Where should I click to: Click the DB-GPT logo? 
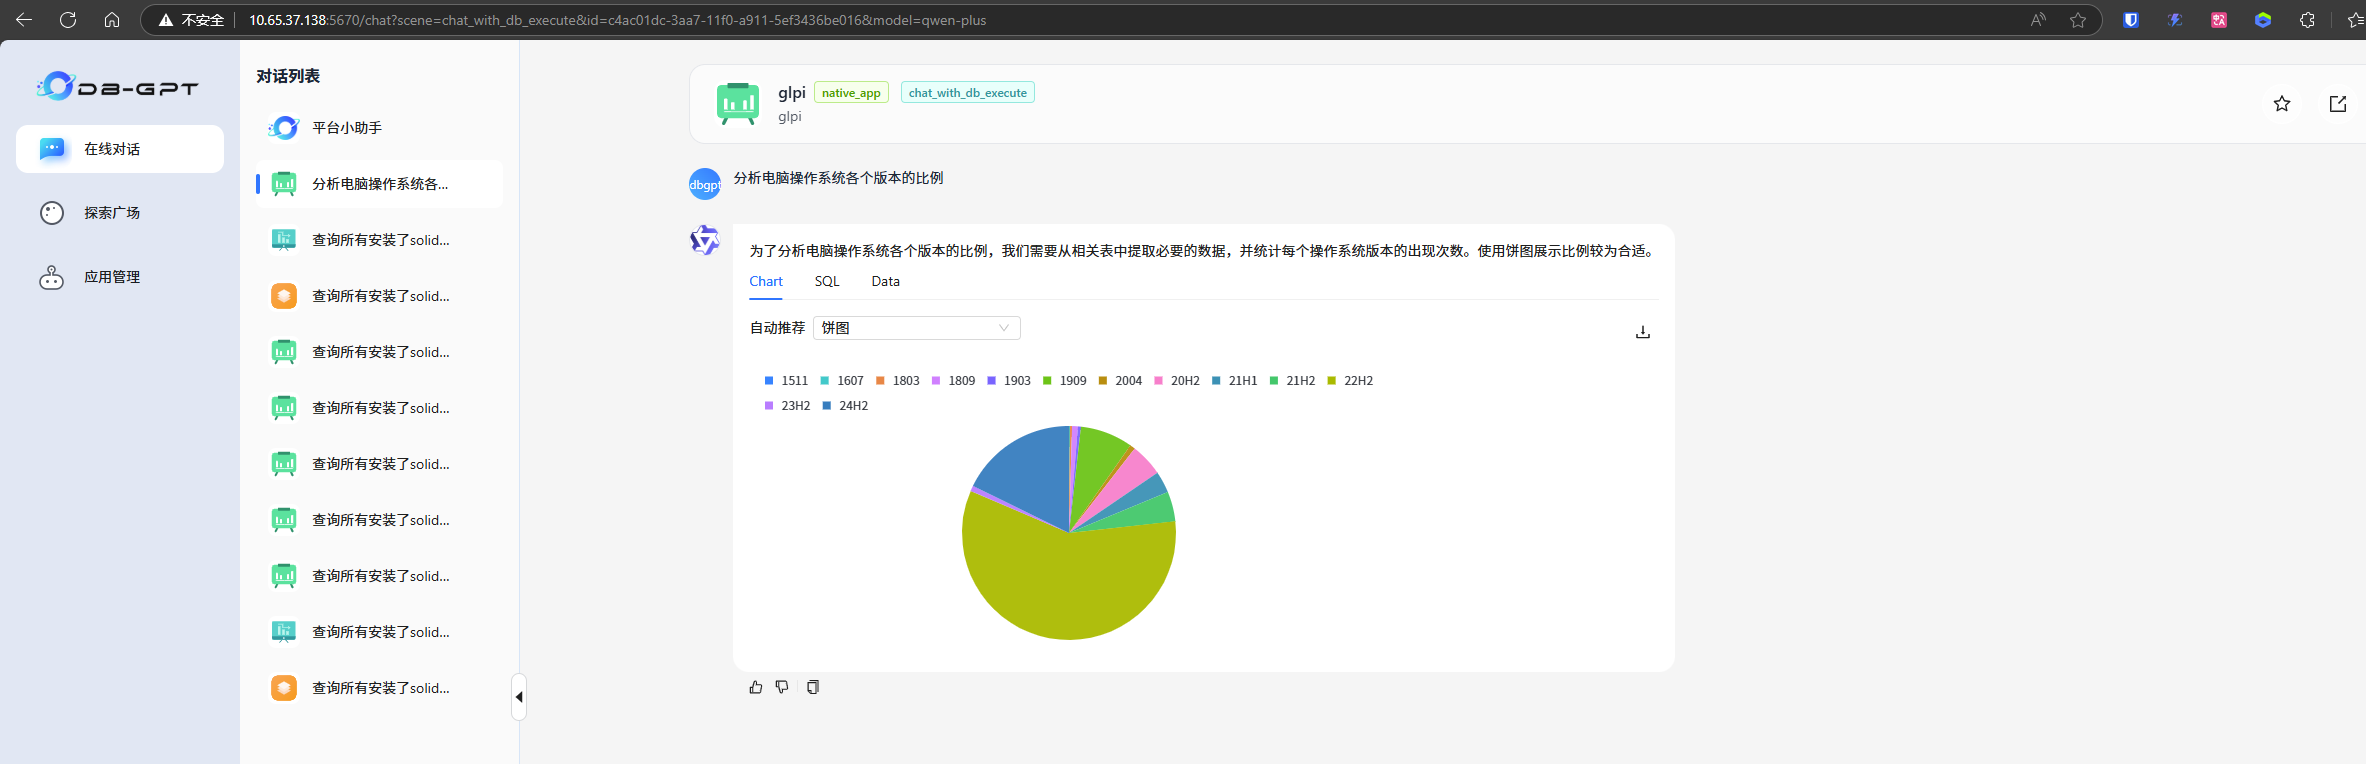coord(117,87)
